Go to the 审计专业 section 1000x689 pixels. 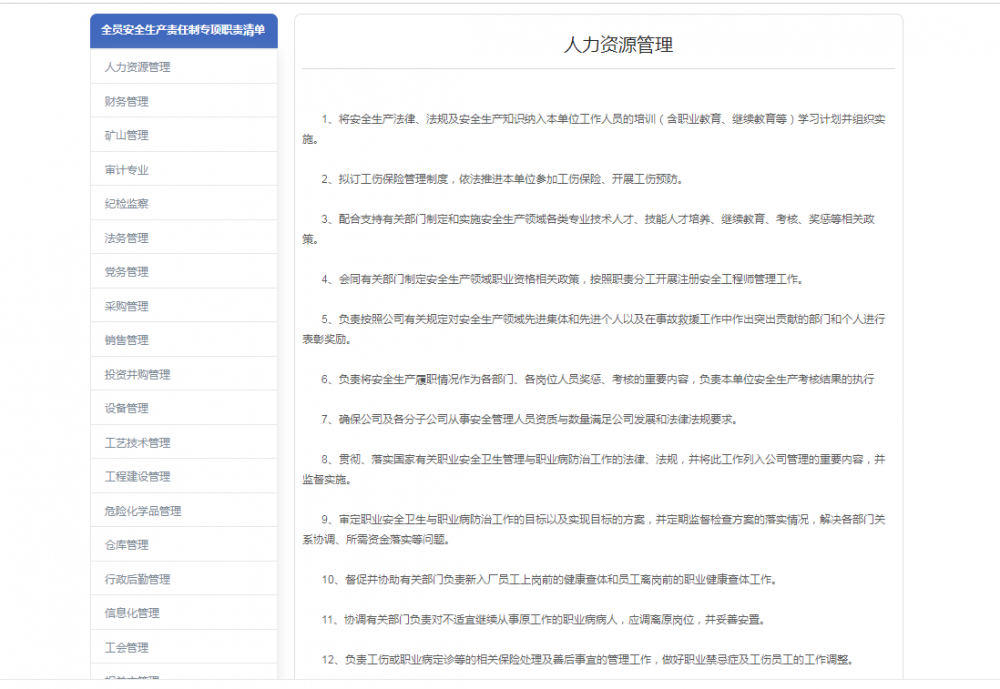(x=184, y=170)
